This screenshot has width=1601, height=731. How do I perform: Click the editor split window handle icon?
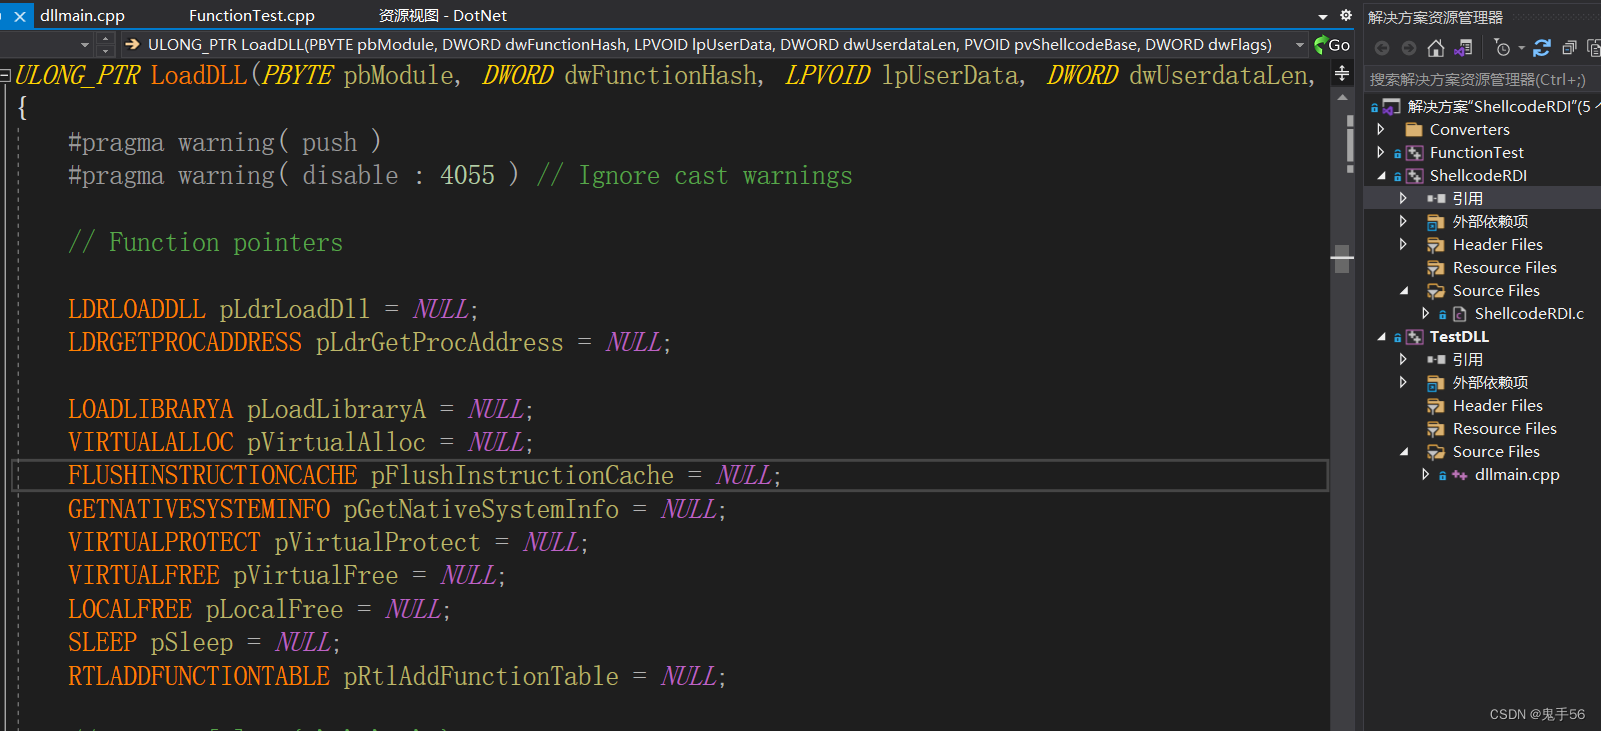coord(1342,73)
